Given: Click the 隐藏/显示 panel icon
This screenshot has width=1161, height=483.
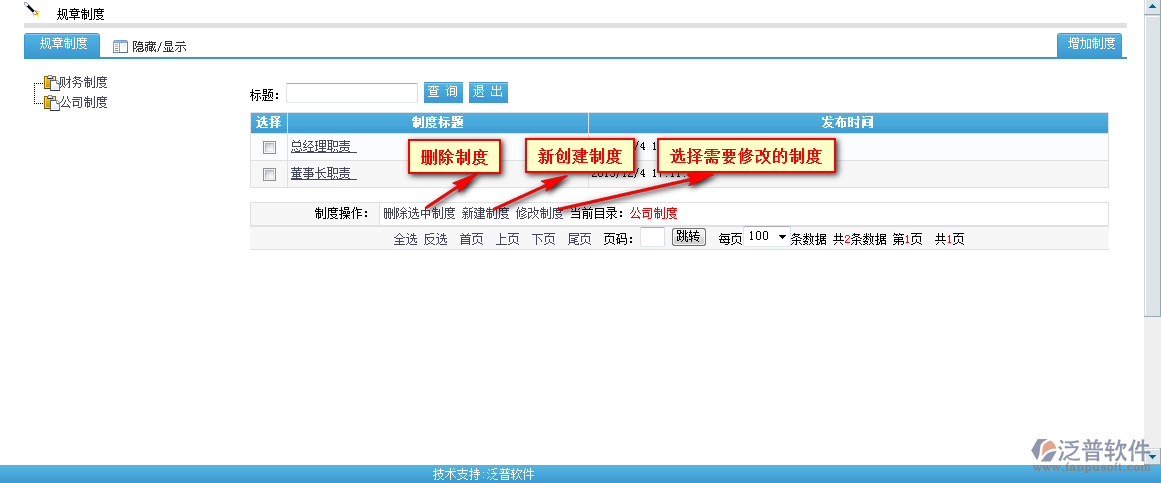Looking at the screenshot, I should (x=120, y=47).
